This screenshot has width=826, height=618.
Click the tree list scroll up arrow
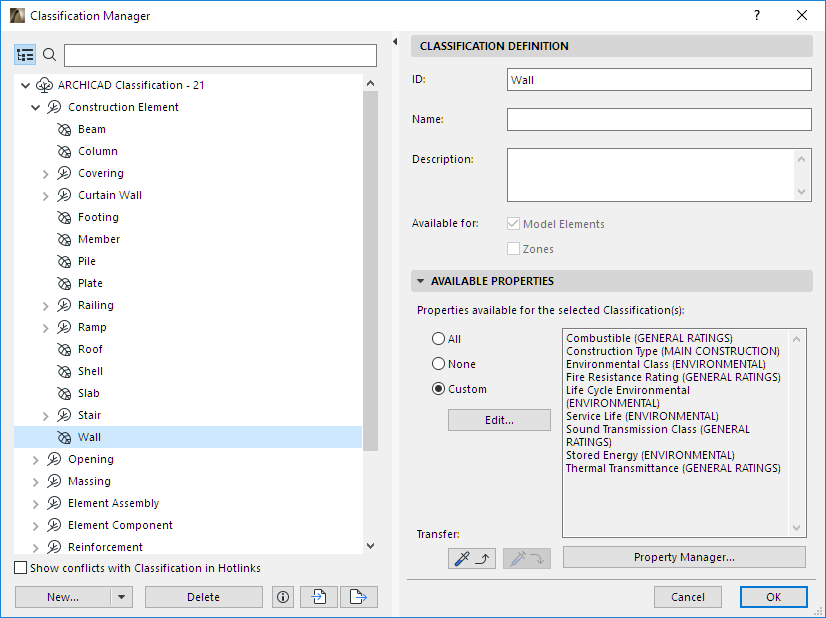point(370,83)
